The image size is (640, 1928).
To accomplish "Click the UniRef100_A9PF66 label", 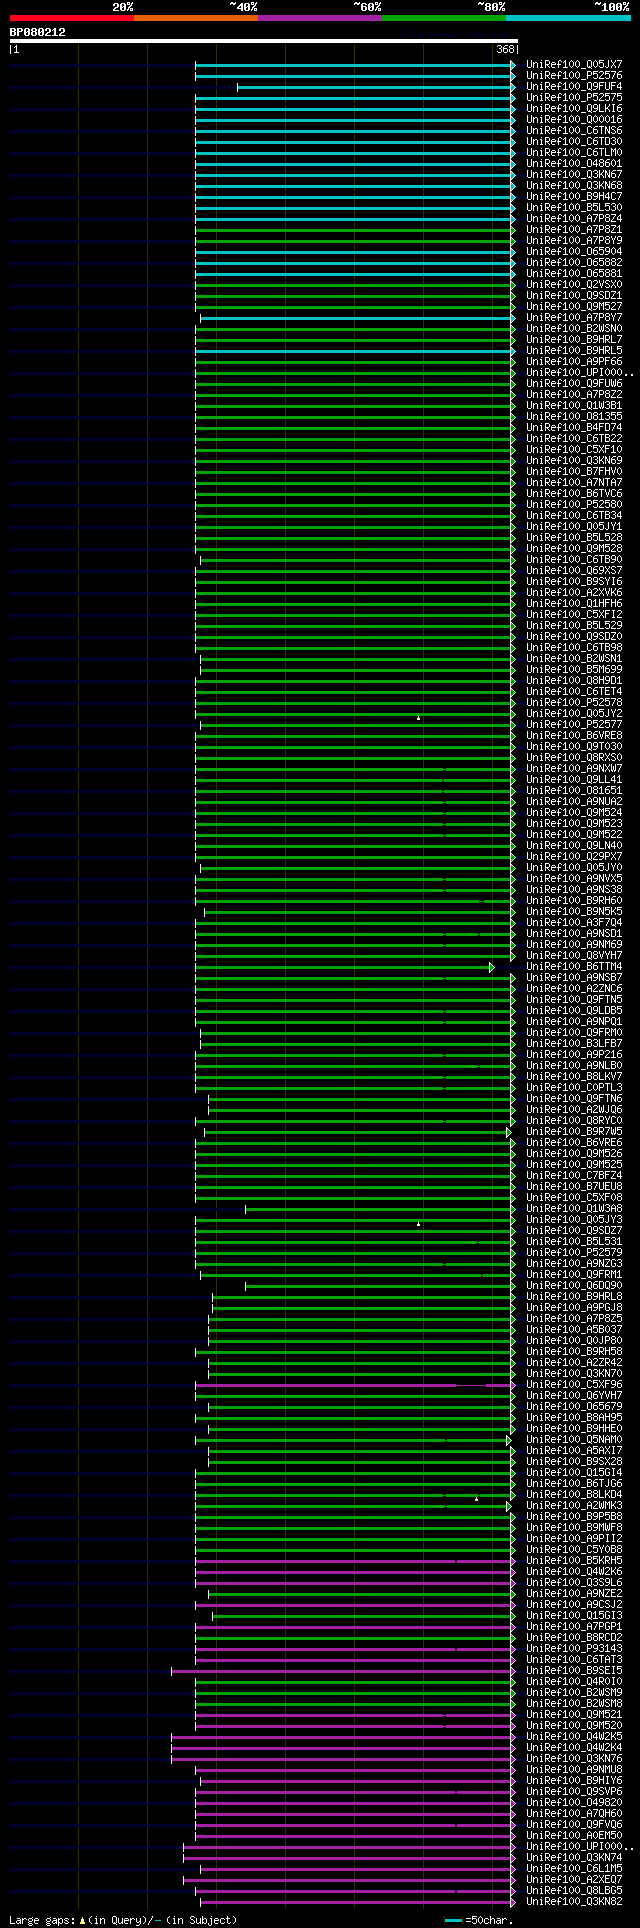I will 574,362.
